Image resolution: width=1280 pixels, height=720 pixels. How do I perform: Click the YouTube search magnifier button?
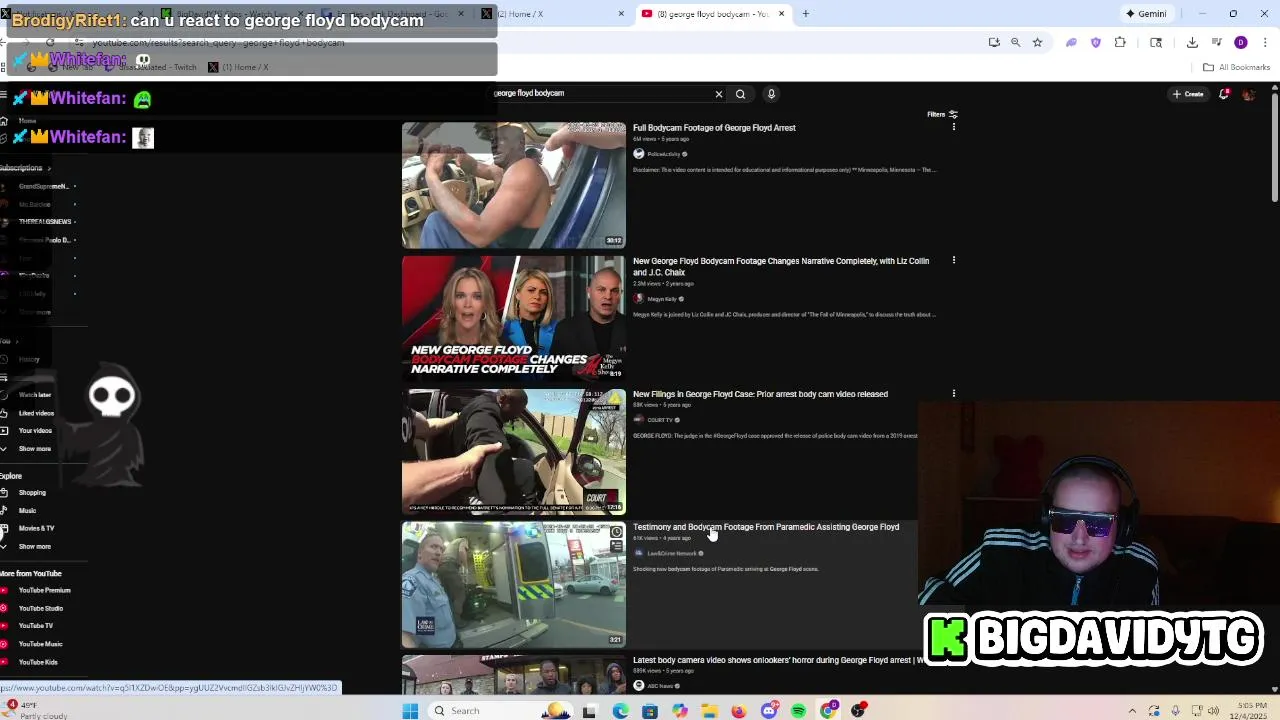[x=740, y=94]
